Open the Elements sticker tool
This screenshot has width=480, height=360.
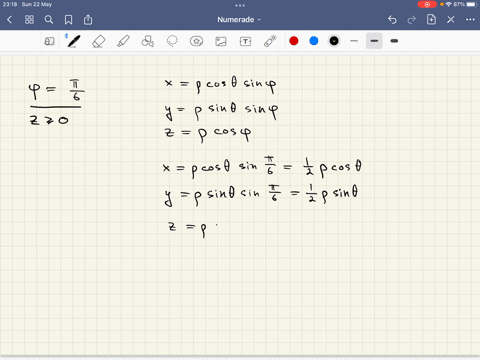pyautogui.click(x=196, y=41)
